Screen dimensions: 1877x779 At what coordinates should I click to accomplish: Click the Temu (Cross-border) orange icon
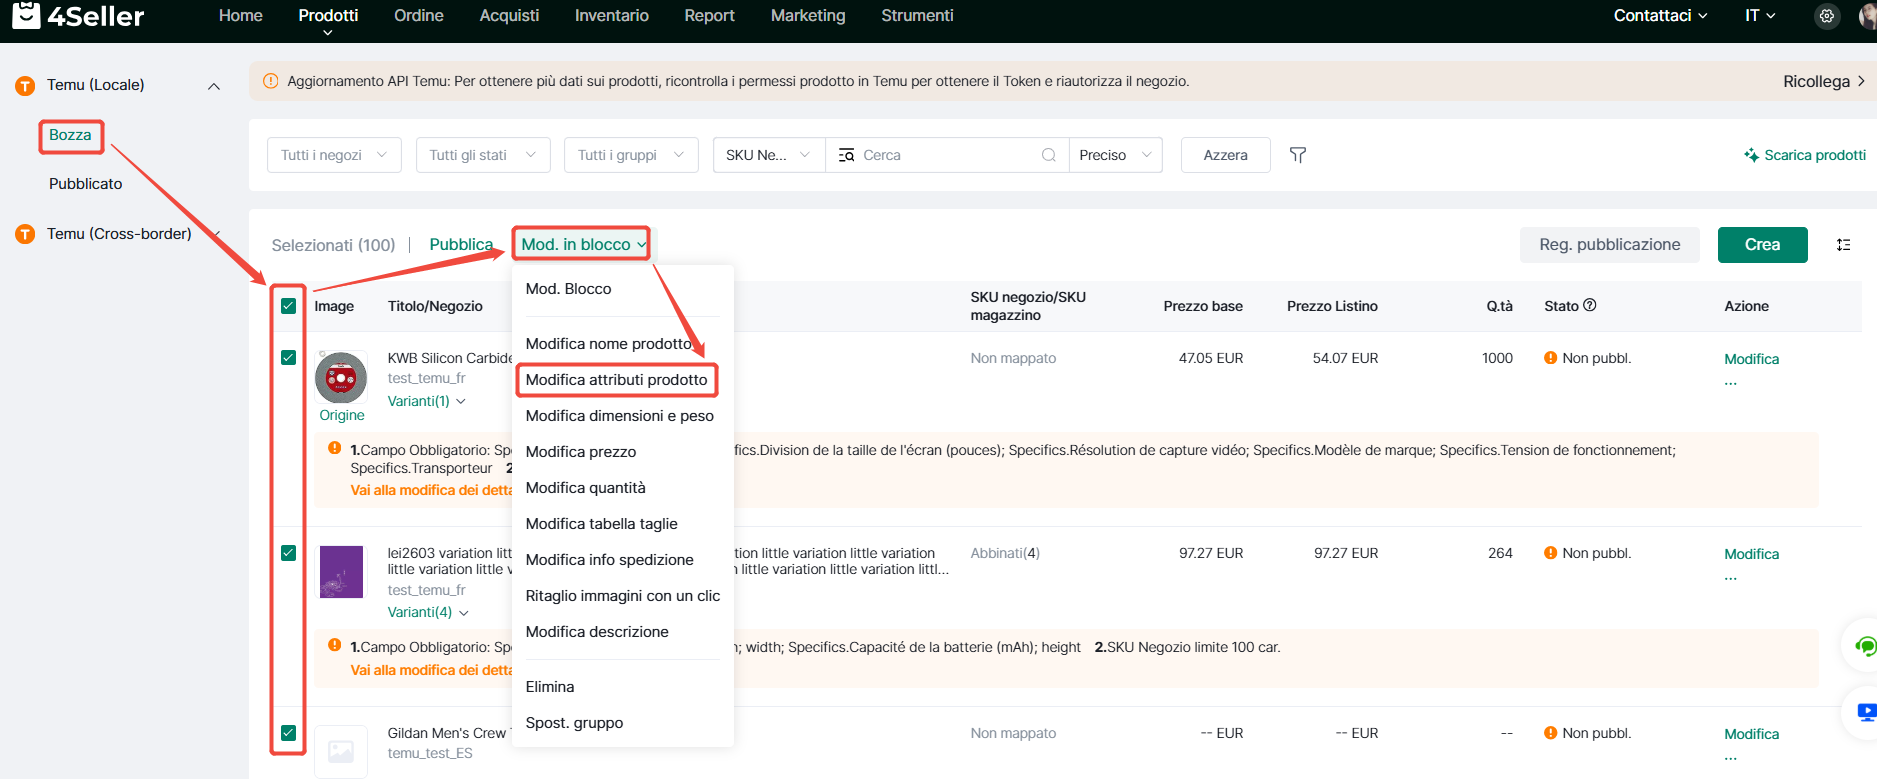pos(26,235)
